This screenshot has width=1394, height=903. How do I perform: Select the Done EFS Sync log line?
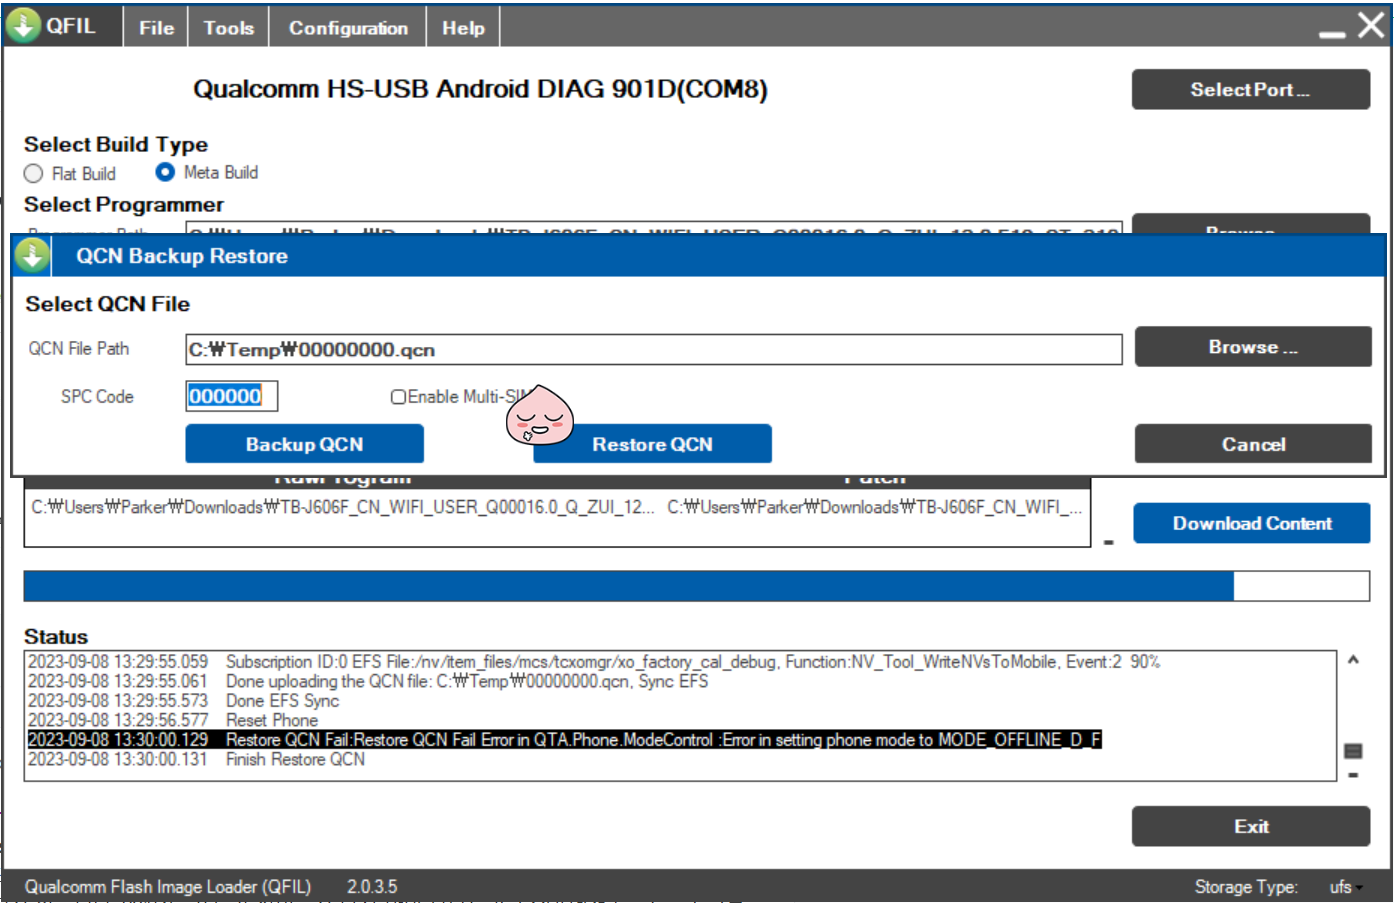[183, 701]
